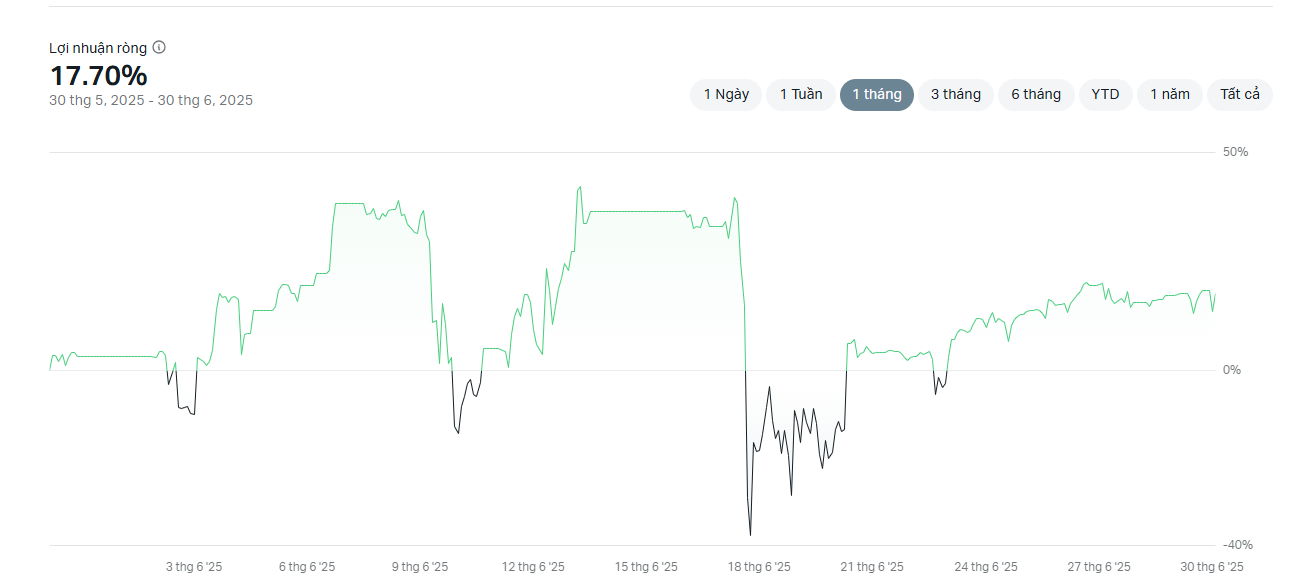The width and height of the screenshot is (1296, 585).
Task: Select the YTD range
Action: pos(1105,95)
